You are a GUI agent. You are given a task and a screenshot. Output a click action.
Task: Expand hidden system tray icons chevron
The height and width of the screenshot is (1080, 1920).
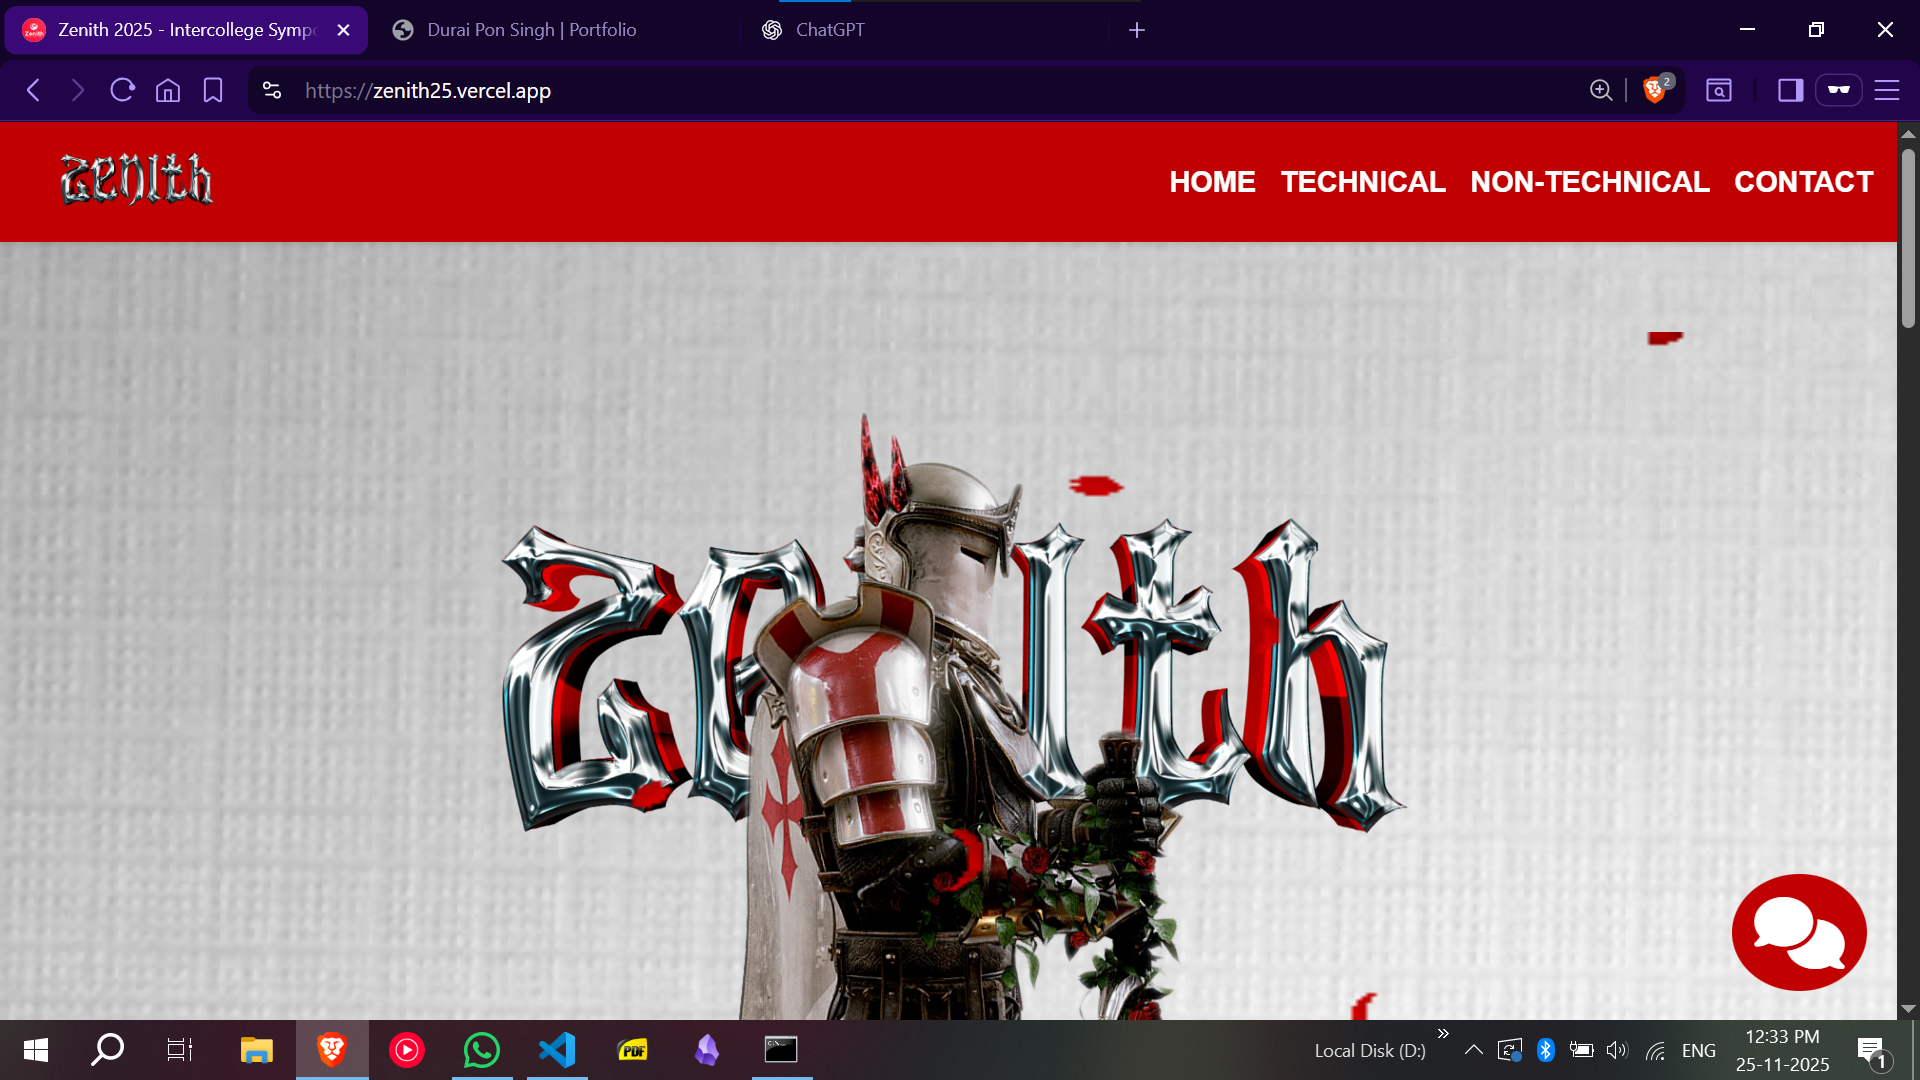(x=1473, y=1050)
